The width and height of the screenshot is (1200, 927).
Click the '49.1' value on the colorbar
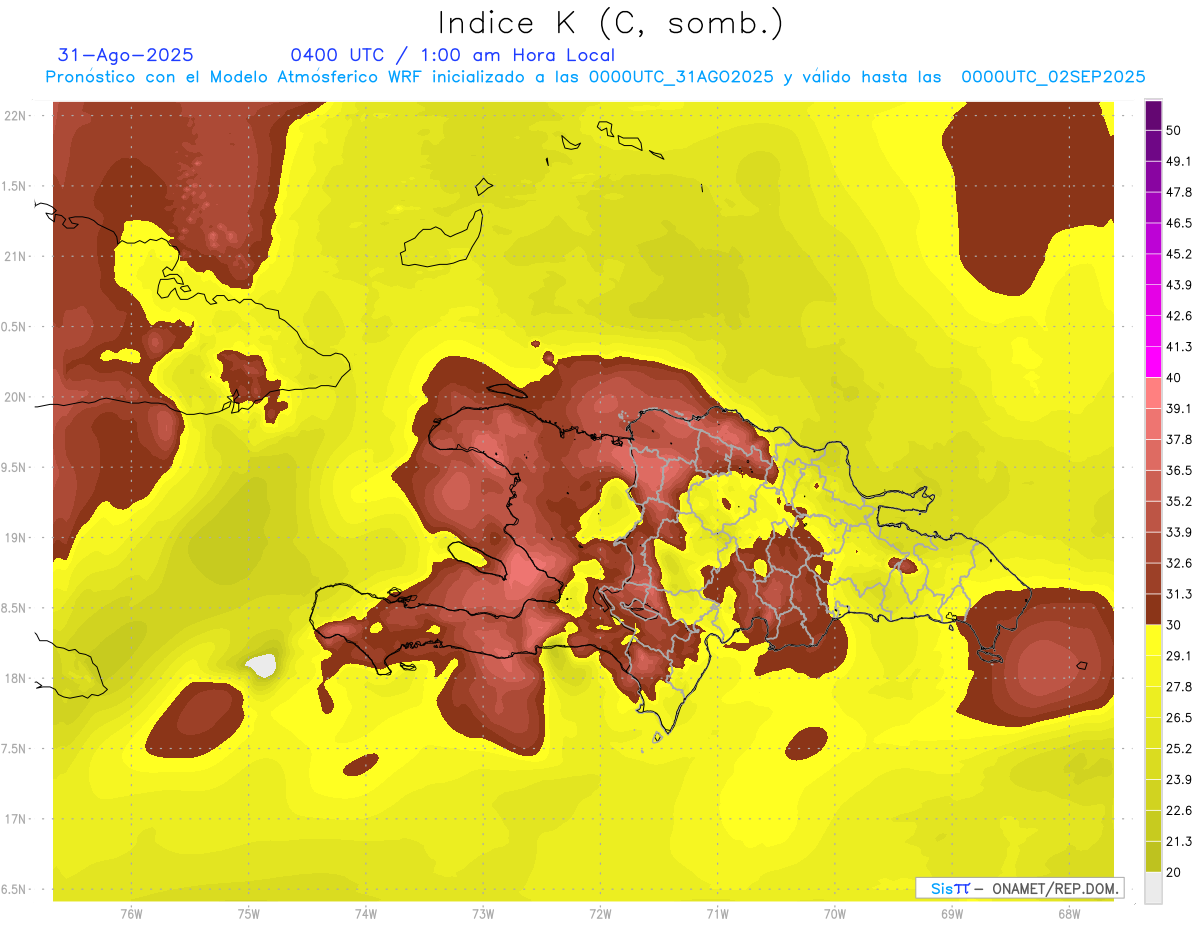tap(1179, 161)
